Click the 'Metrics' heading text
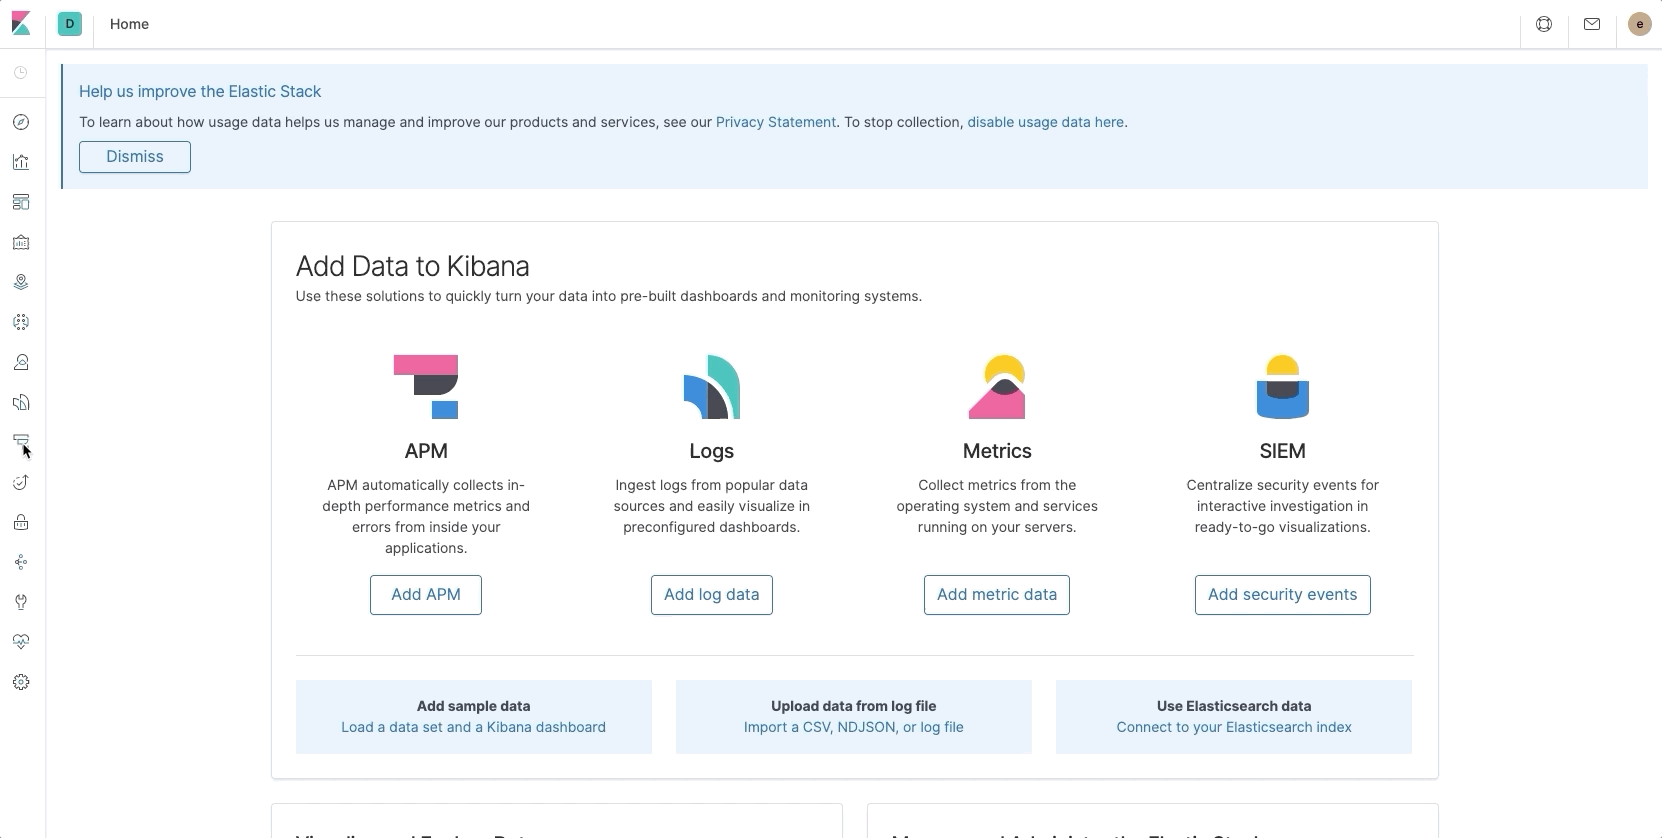The width and height of the screenshot is (1662, 838). click(x=997, y=451)
